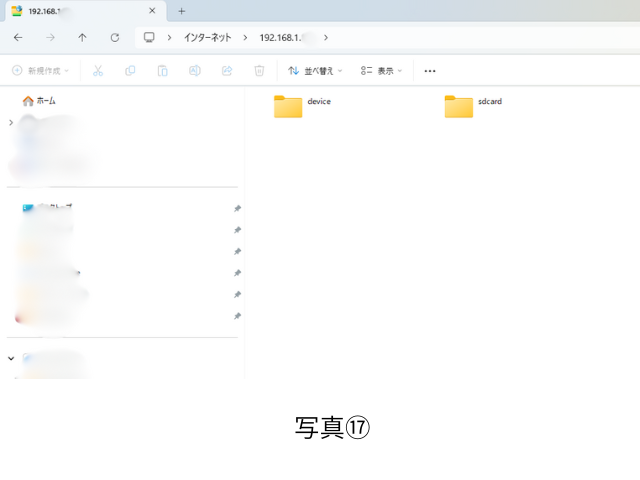Click the rename icon in toolbar

(195, 71)
